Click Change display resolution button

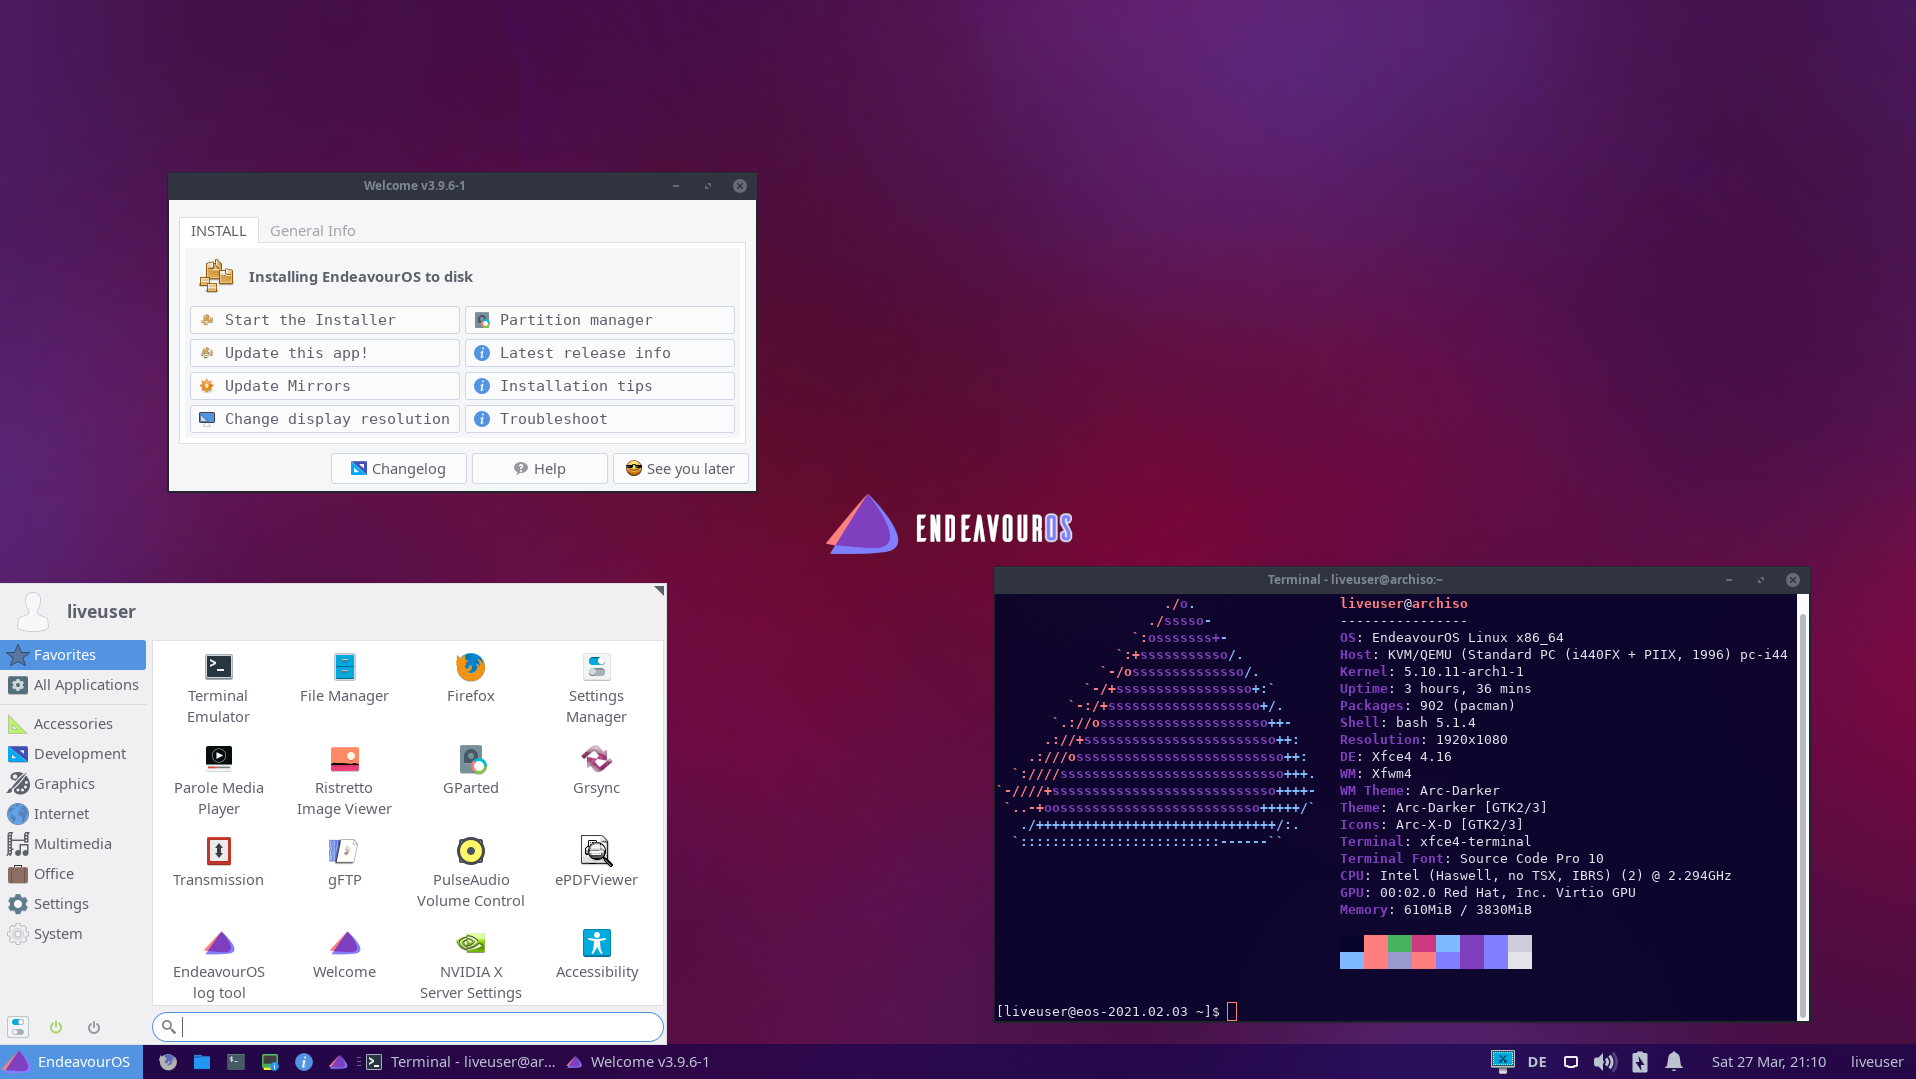[x=325, y=419]
